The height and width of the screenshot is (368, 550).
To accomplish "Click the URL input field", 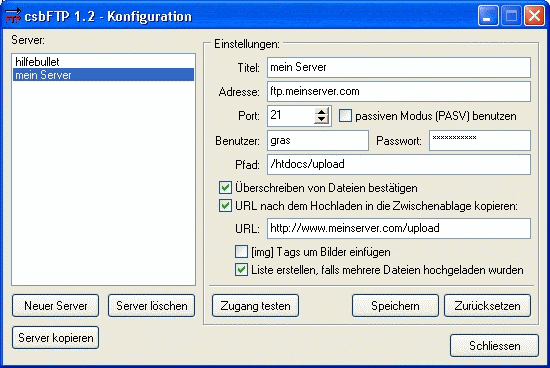I will point(399,228).
